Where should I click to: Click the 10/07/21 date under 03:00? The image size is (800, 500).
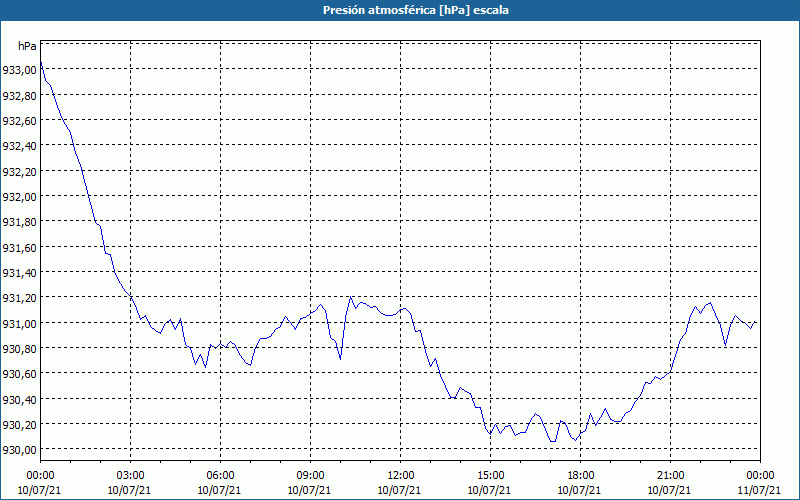[x=129, y=490]
